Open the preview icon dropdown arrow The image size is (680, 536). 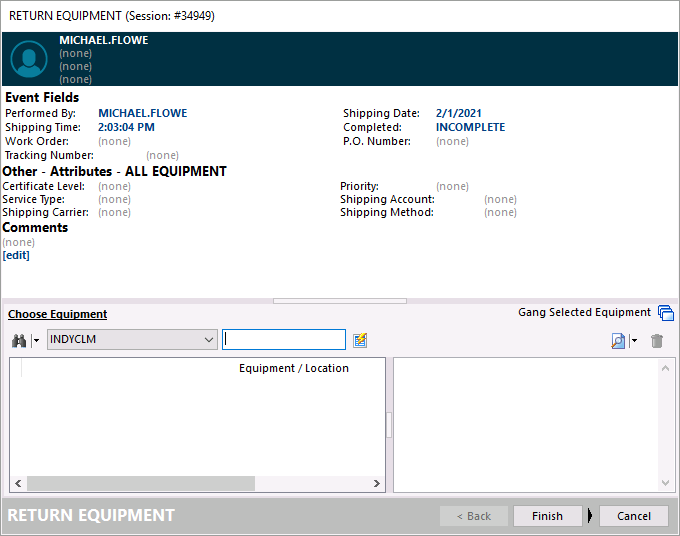coord(634,341)
